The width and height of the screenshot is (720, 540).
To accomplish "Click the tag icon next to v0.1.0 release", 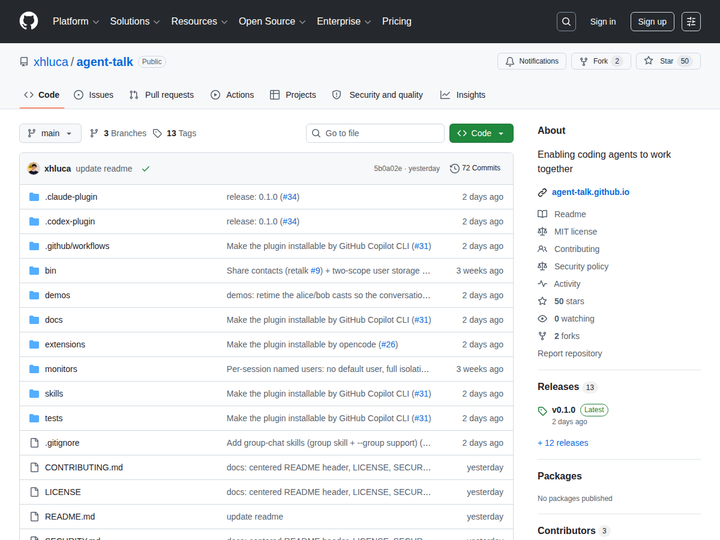I will 542,411.
